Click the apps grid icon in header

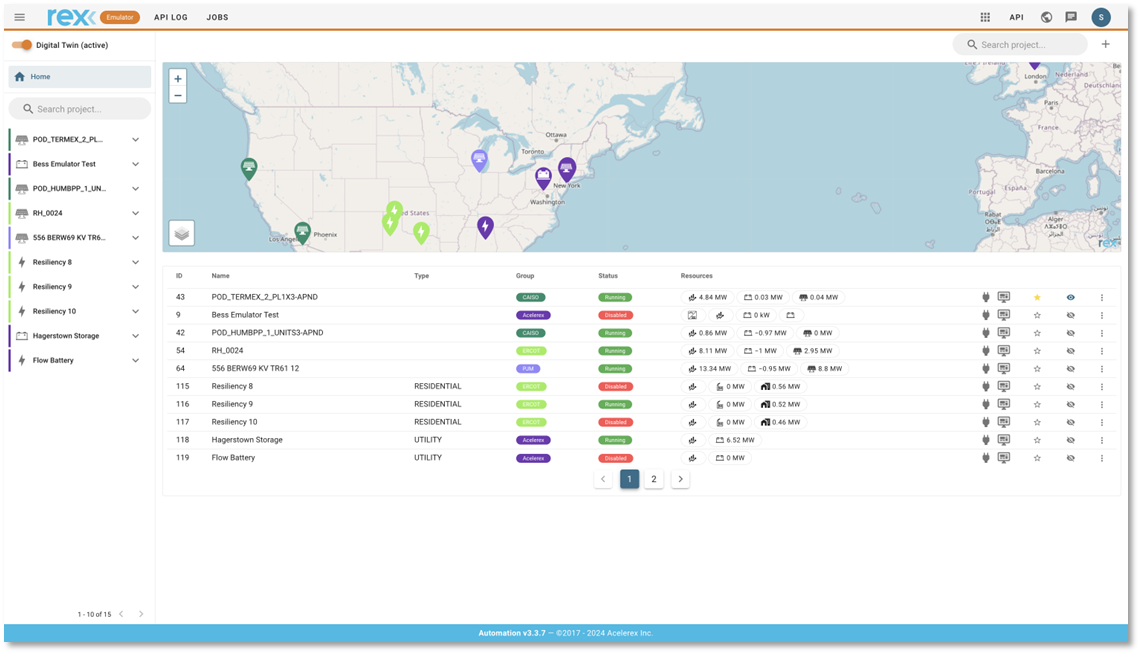[985, 17]
